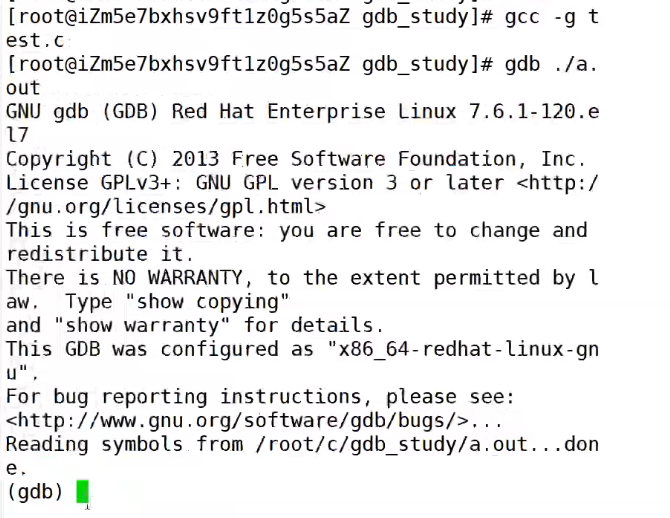This screenshot has height=518, width=670.
Task: Click the "gdb ./a." command text
Action: (549, 64)
